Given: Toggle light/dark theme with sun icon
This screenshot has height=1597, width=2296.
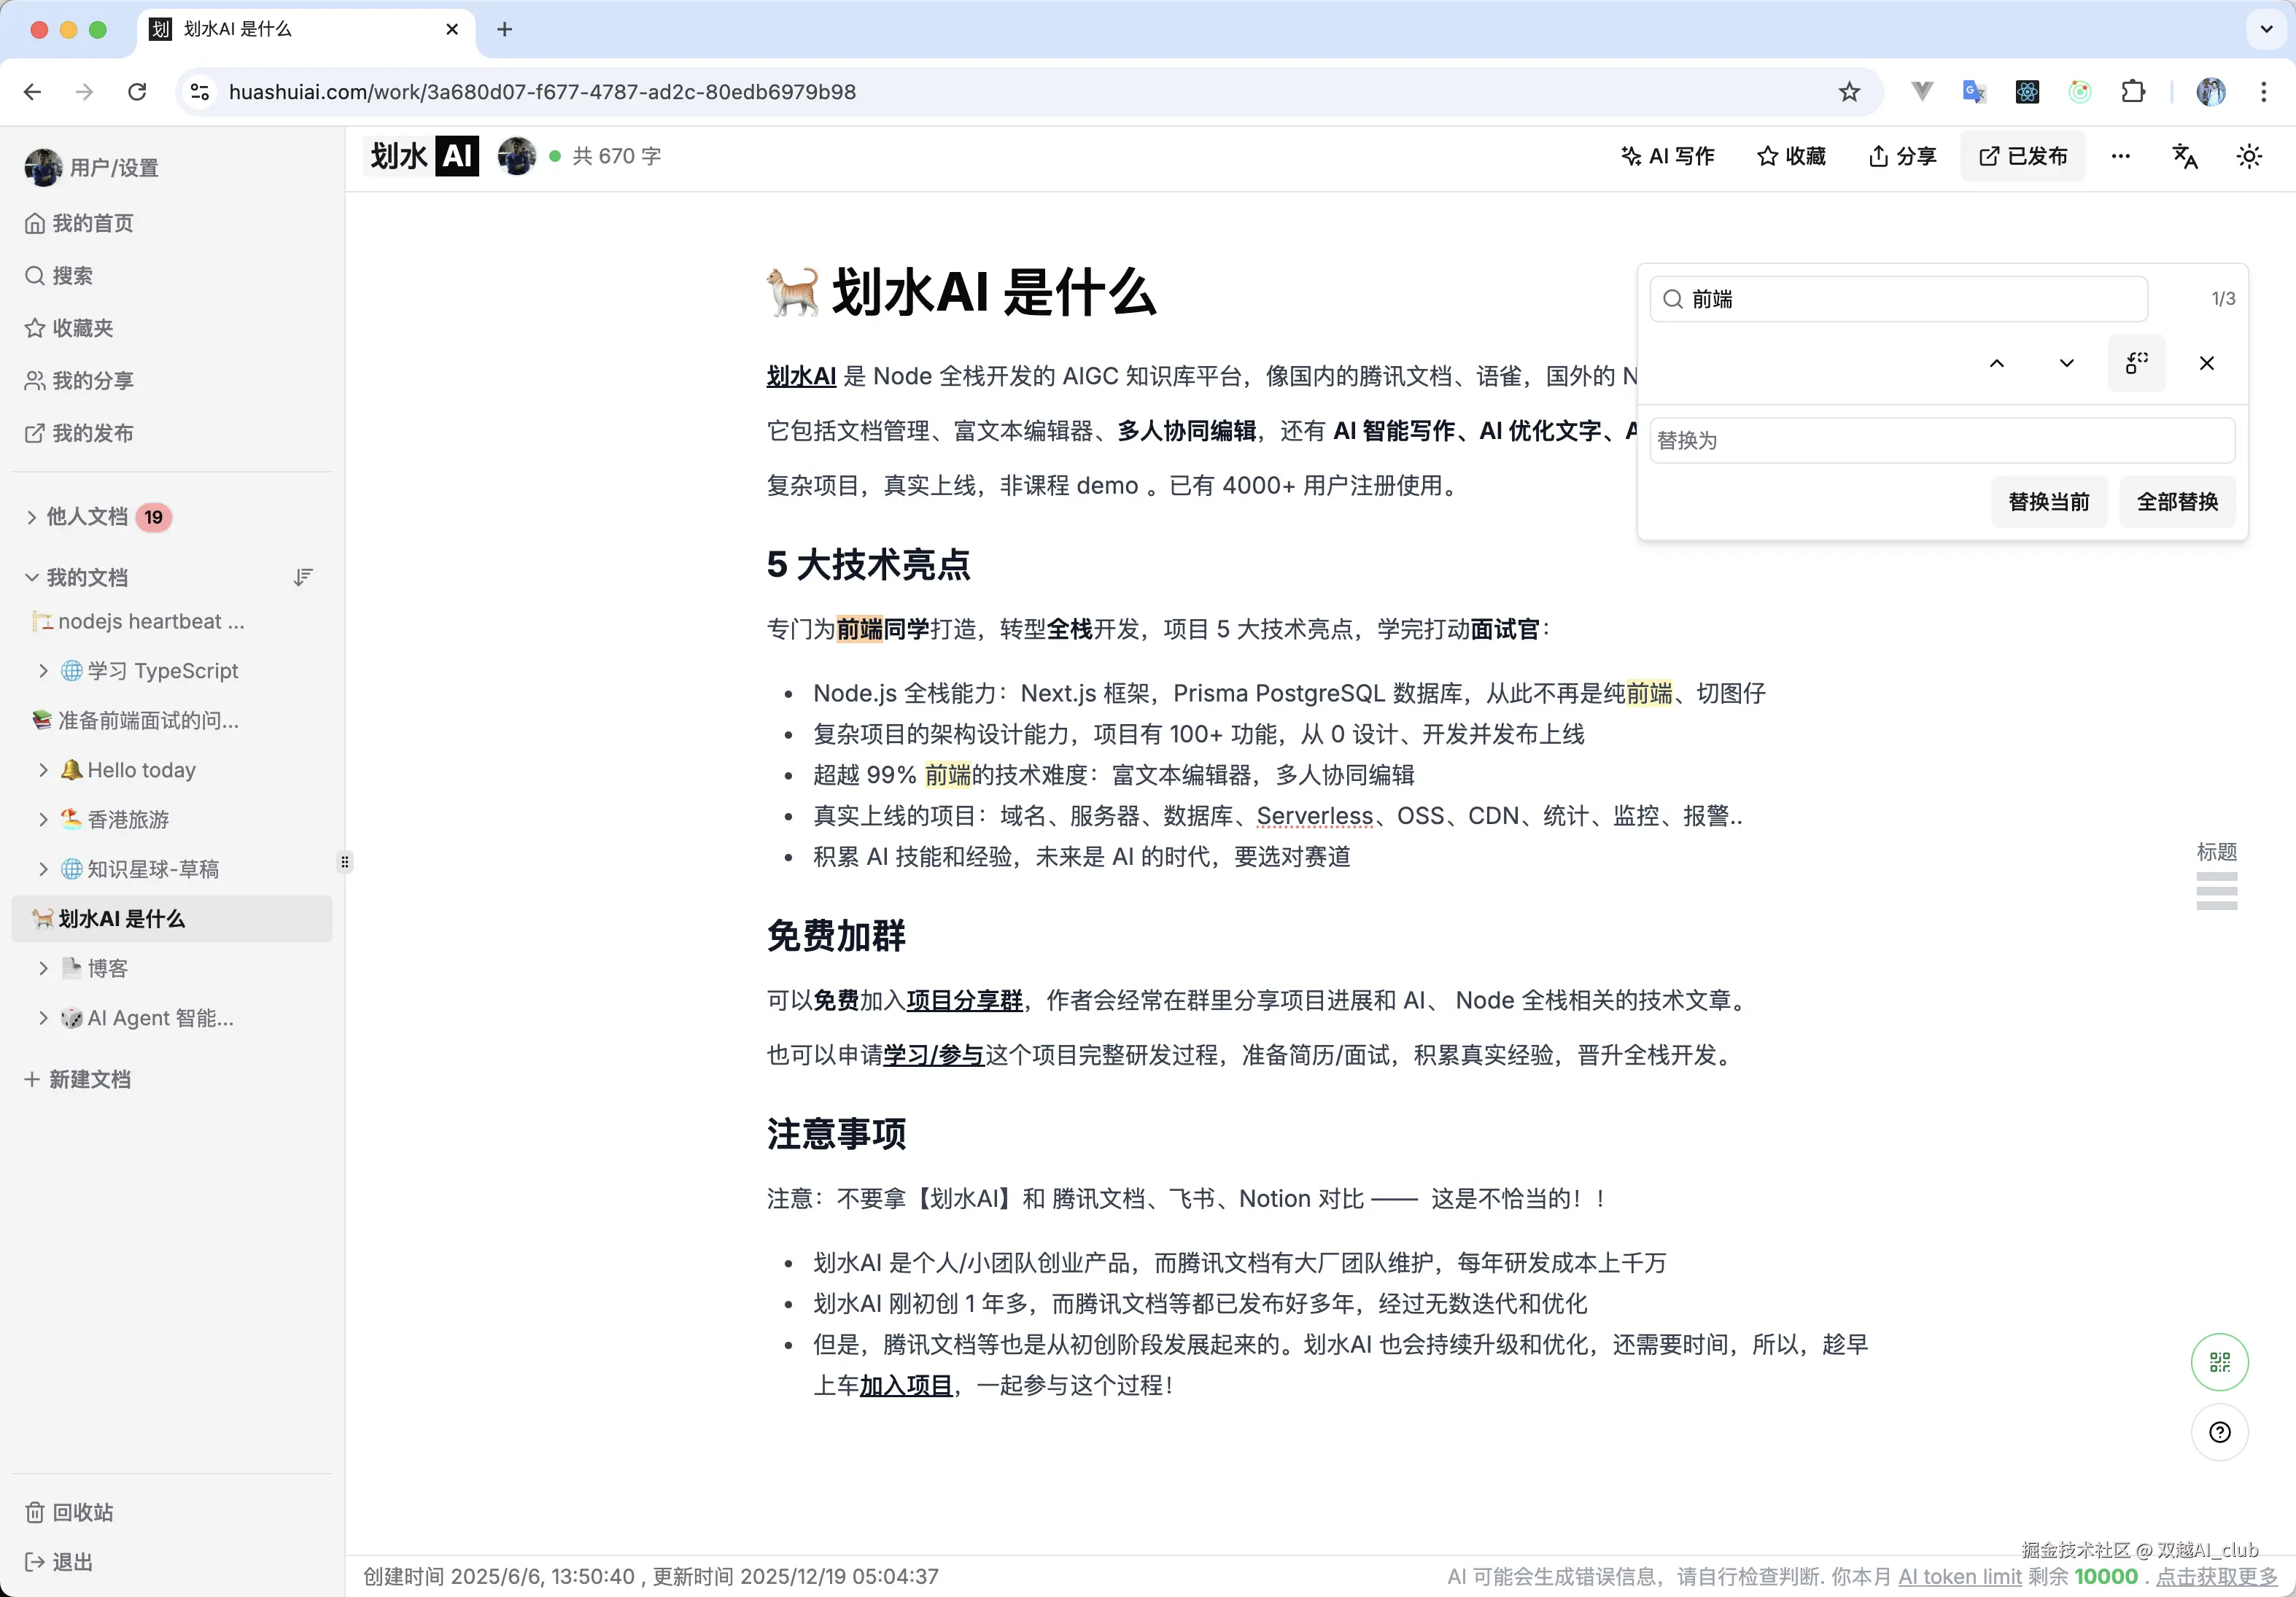Looking at the screenshot, I should point(2249,156).
